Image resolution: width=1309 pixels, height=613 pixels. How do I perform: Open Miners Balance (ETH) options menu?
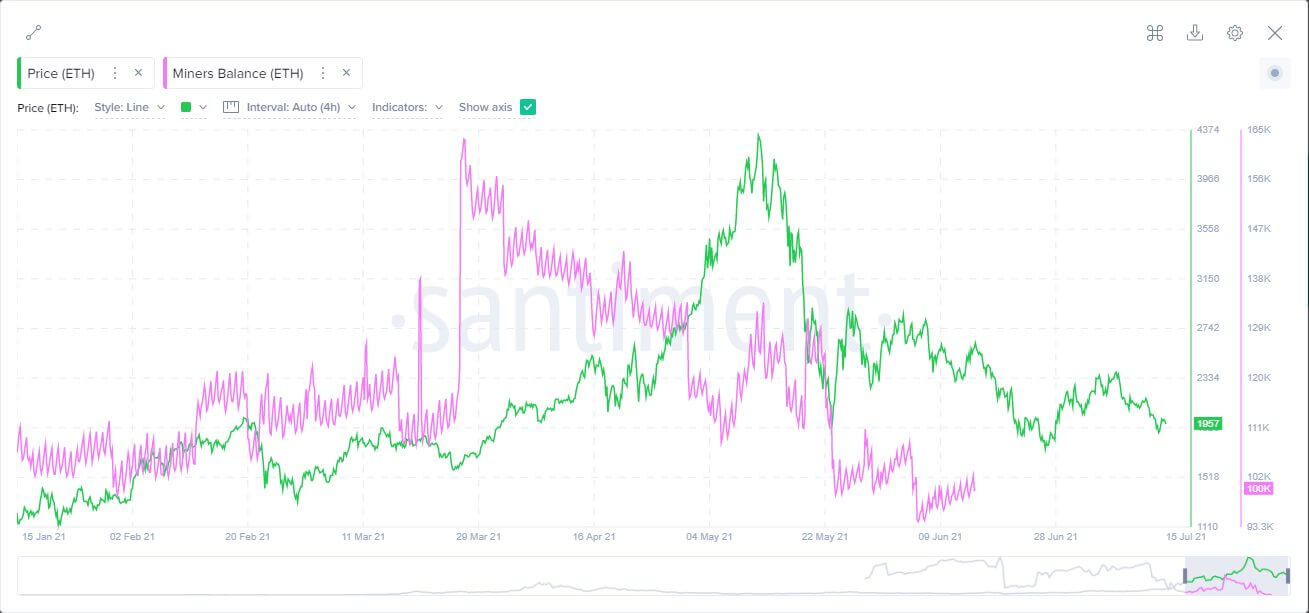pos(323,73)
